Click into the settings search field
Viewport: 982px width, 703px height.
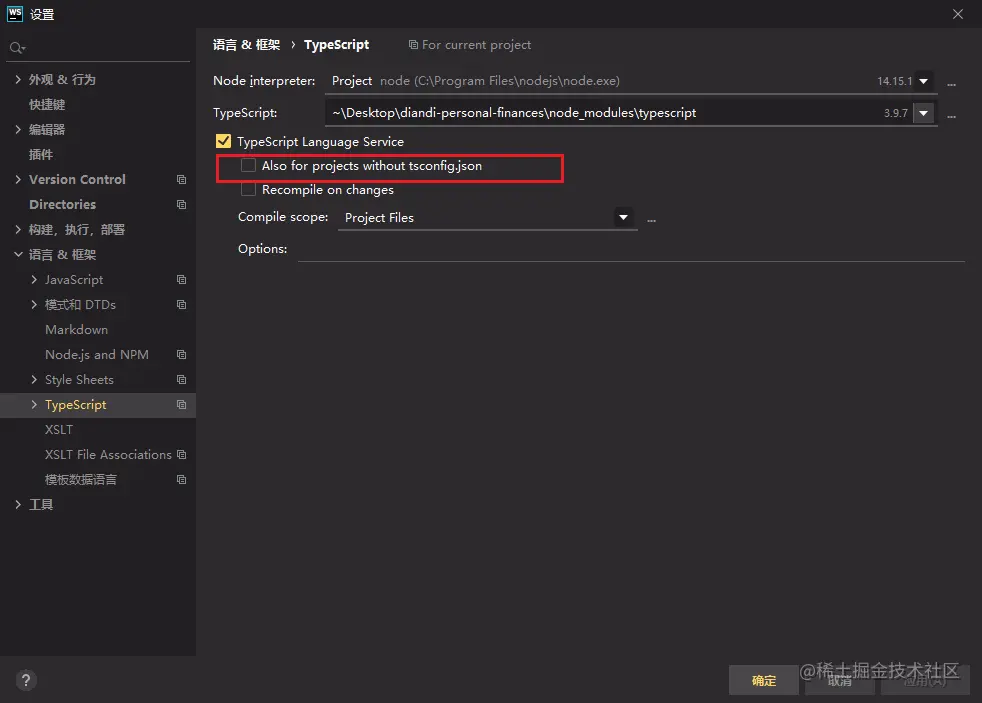pos(98,48)
